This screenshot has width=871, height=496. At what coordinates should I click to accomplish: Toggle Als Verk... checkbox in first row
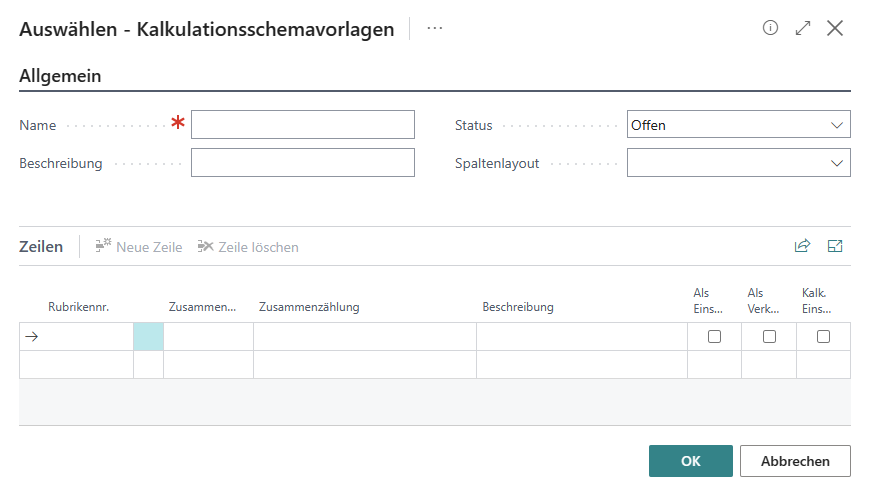coord(769,337)
